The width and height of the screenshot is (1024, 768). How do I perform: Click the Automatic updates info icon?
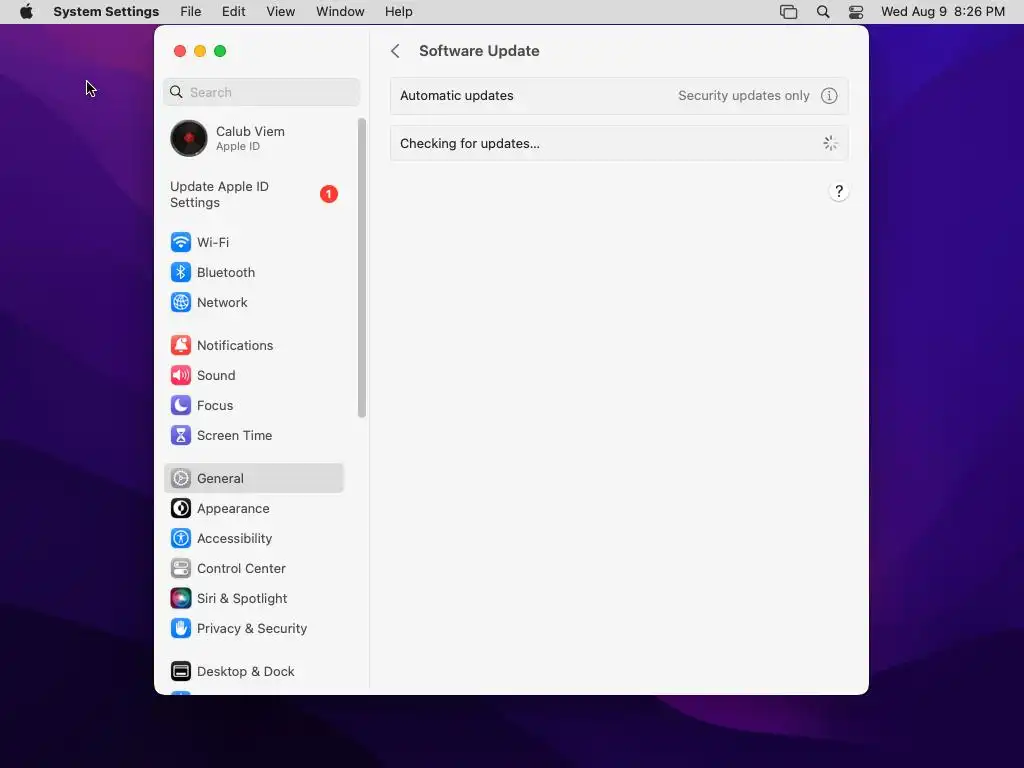[829, 96]
